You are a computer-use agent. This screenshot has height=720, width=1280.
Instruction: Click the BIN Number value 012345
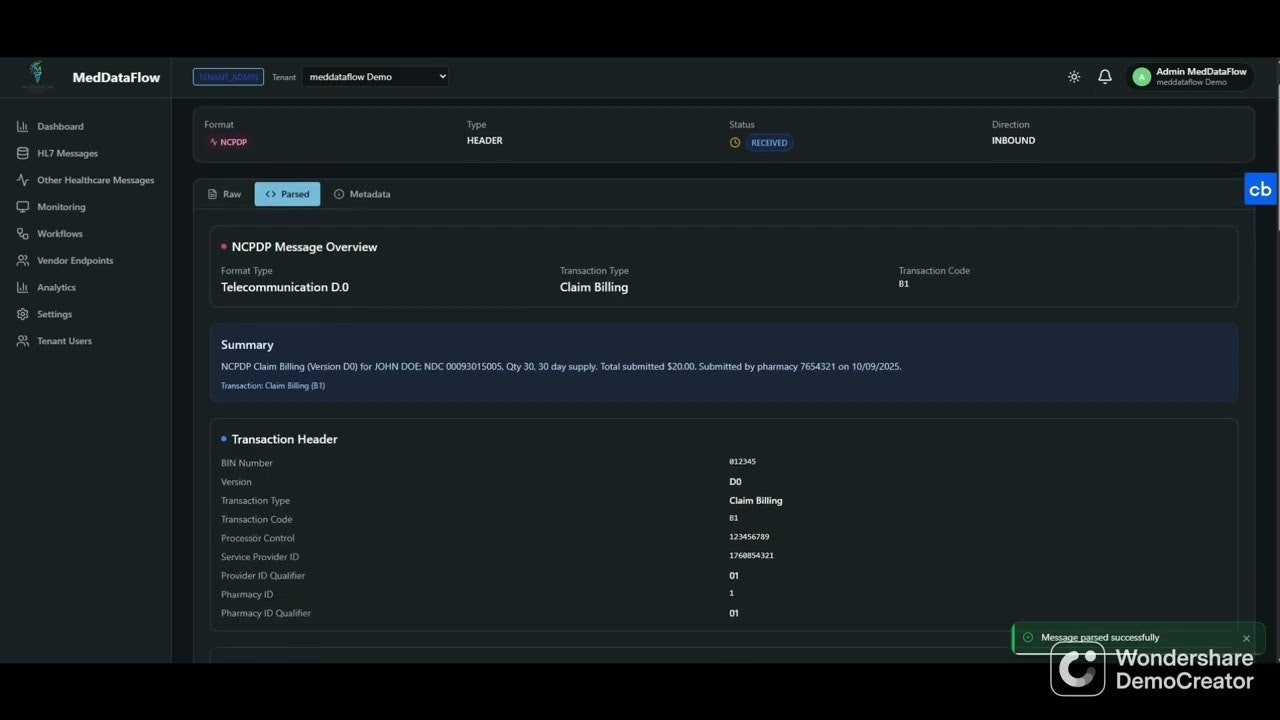point(742,462)
